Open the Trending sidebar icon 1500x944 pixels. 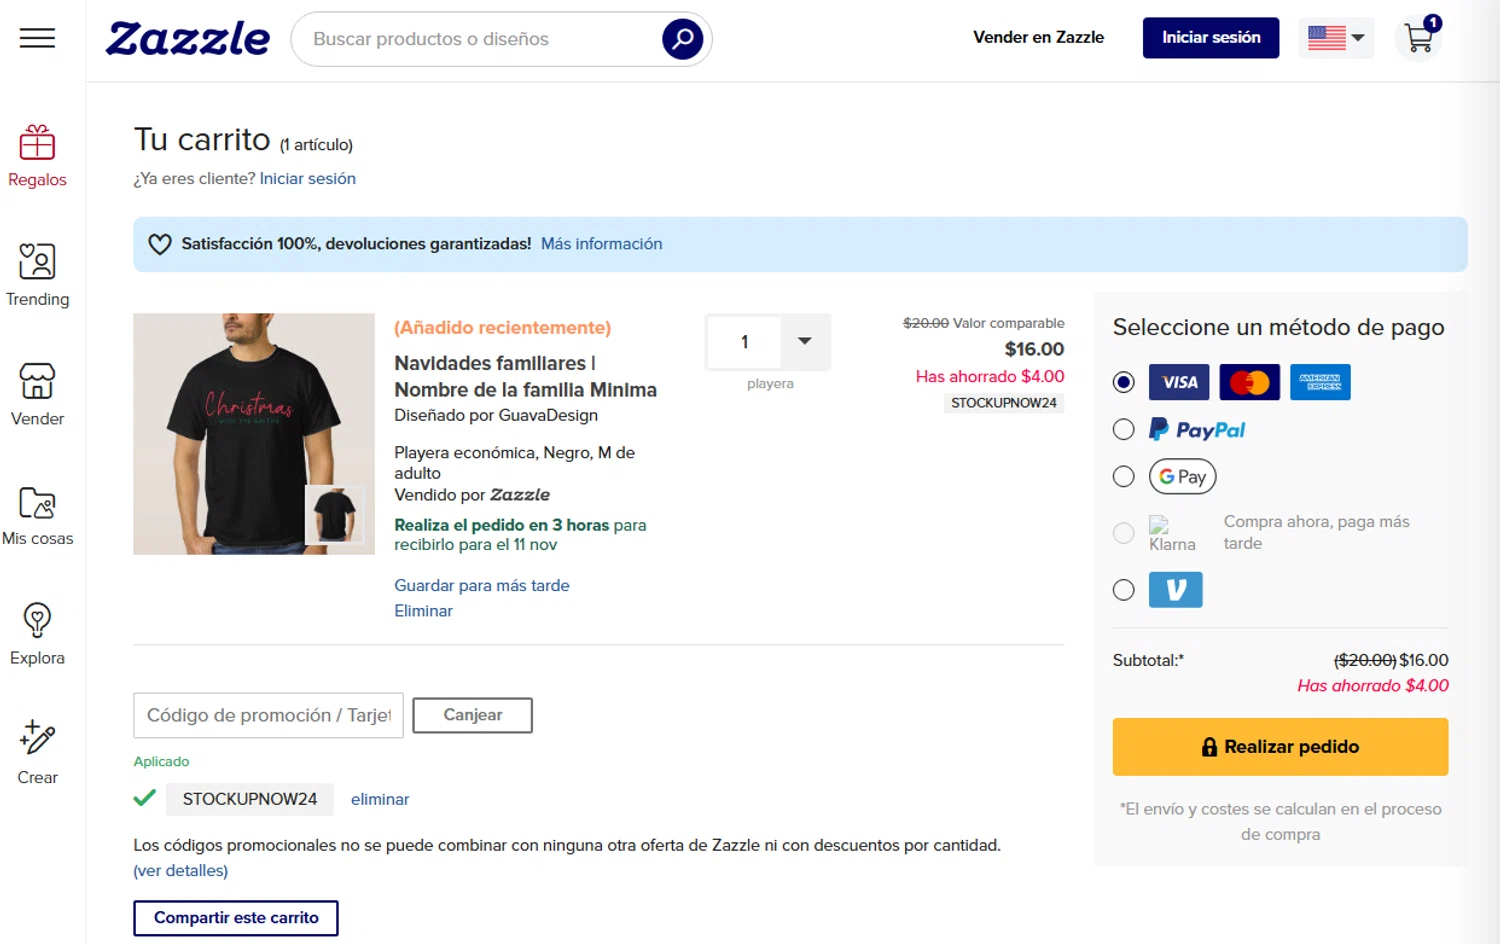point(37,262)
